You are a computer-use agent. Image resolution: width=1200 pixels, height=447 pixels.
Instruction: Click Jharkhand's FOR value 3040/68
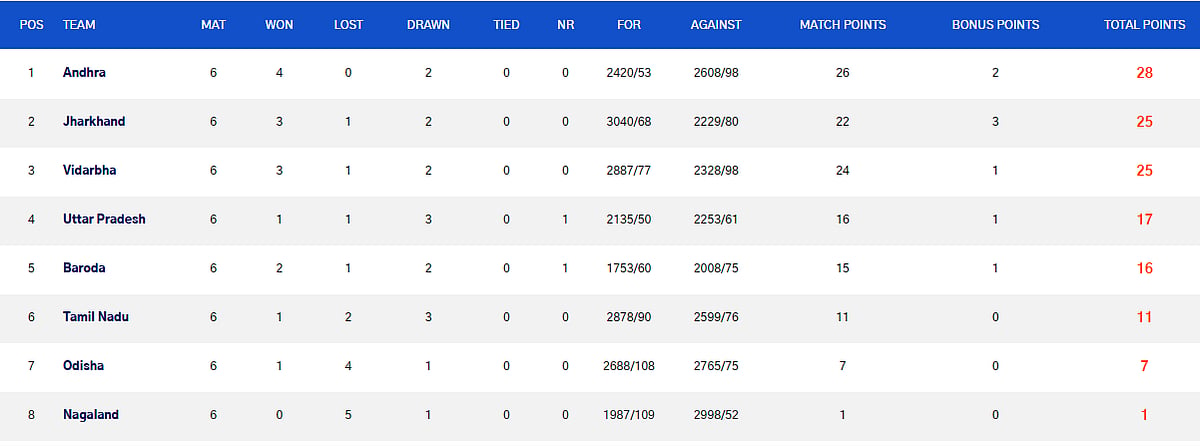pyautogui.click(x=628, y=122)
